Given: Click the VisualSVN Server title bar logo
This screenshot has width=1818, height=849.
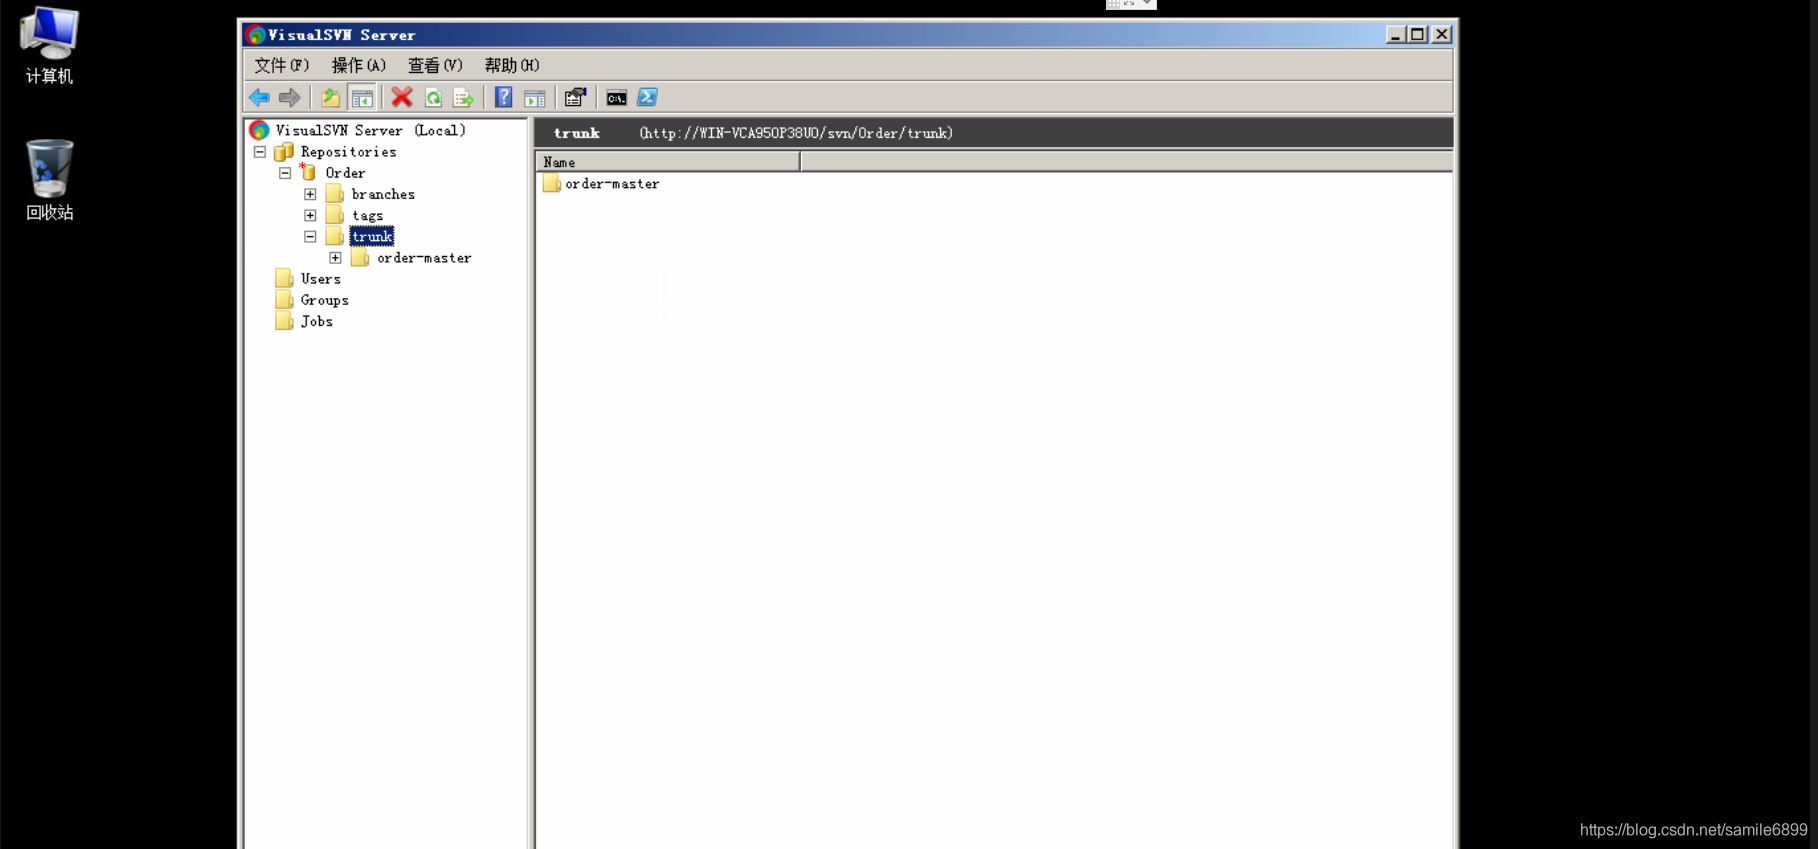Looking at the screenshot, I should coord(256,35).
